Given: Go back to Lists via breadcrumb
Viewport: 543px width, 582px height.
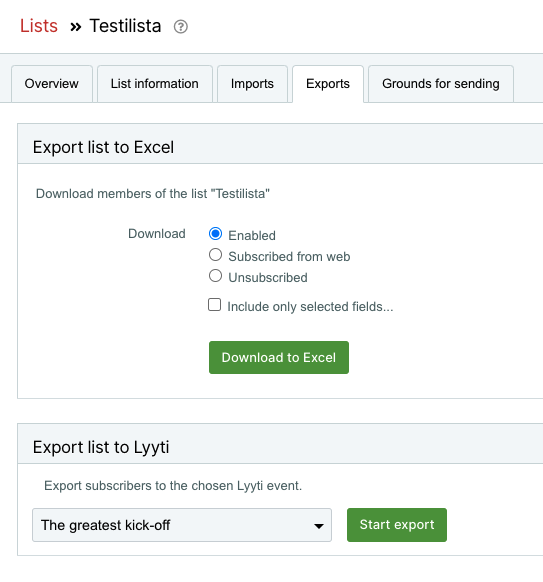Looking at the screenshot, I should tap(39, 26).
